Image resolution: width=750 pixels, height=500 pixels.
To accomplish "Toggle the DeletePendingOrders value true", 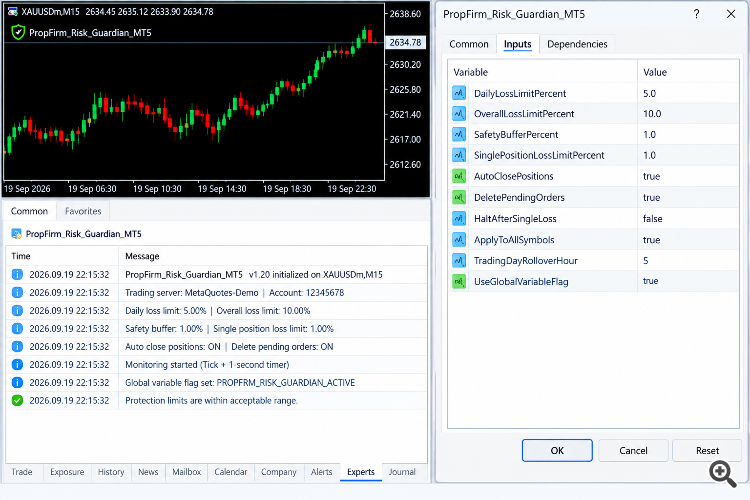I will (x=651, y=197).
